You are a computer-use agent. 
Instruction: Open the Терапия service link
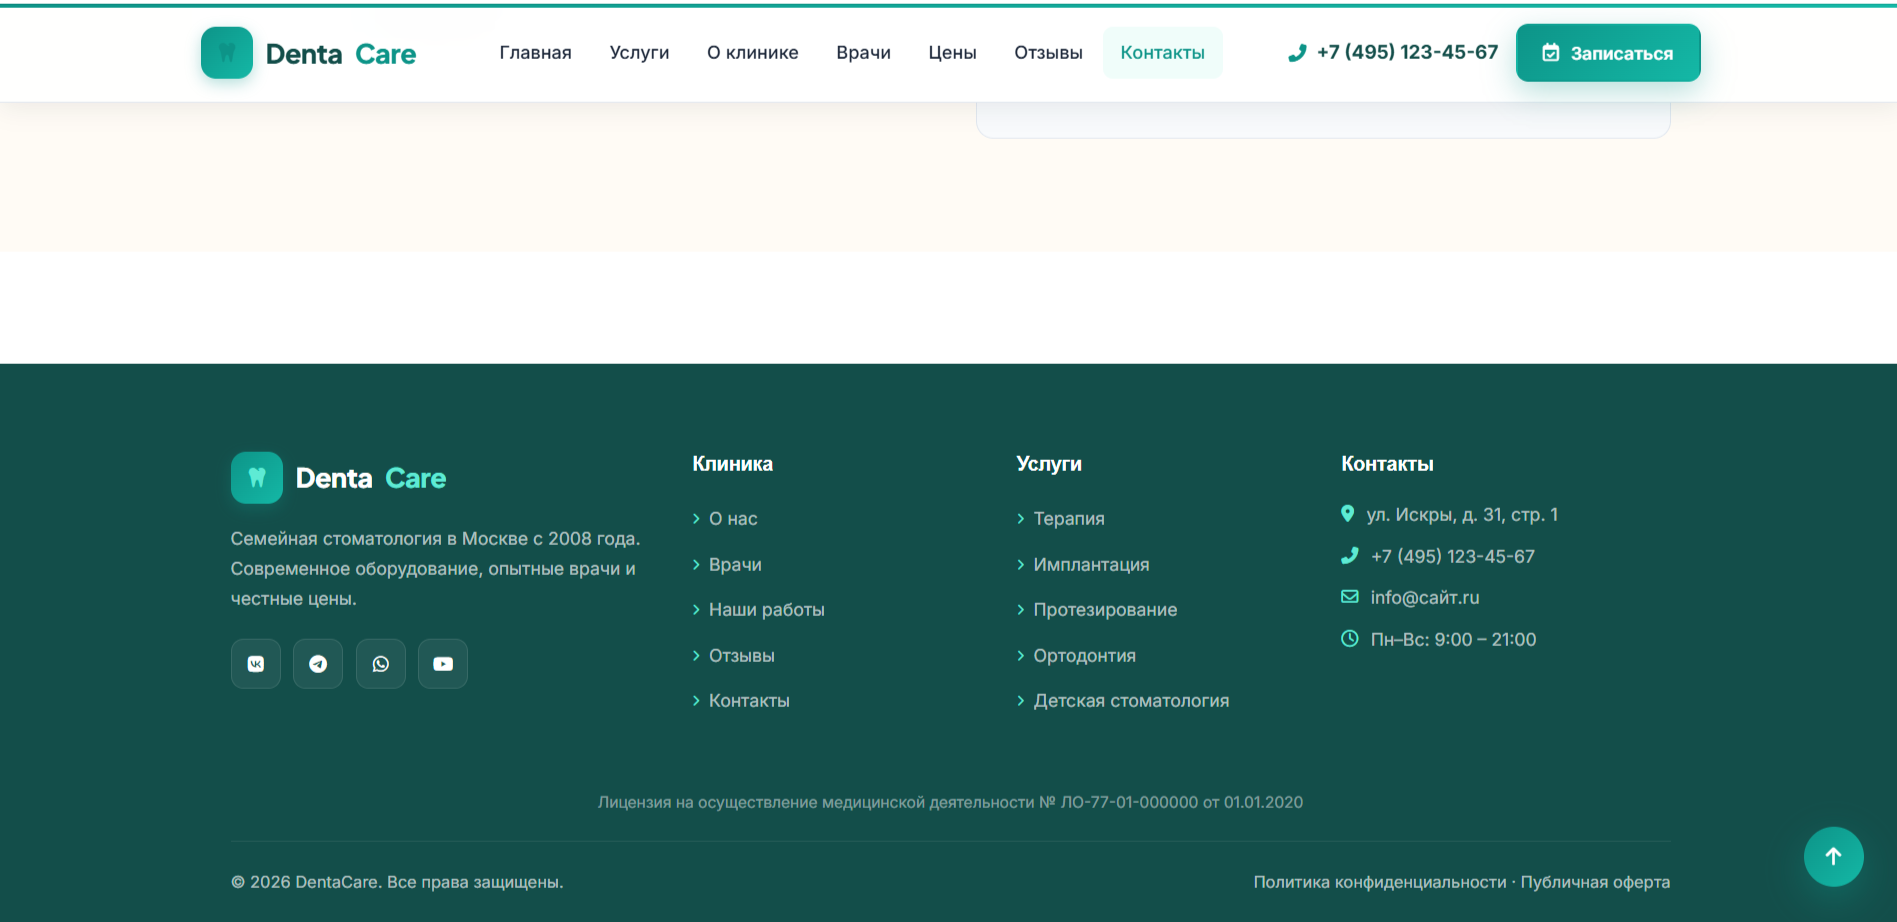coord(1069,519)
